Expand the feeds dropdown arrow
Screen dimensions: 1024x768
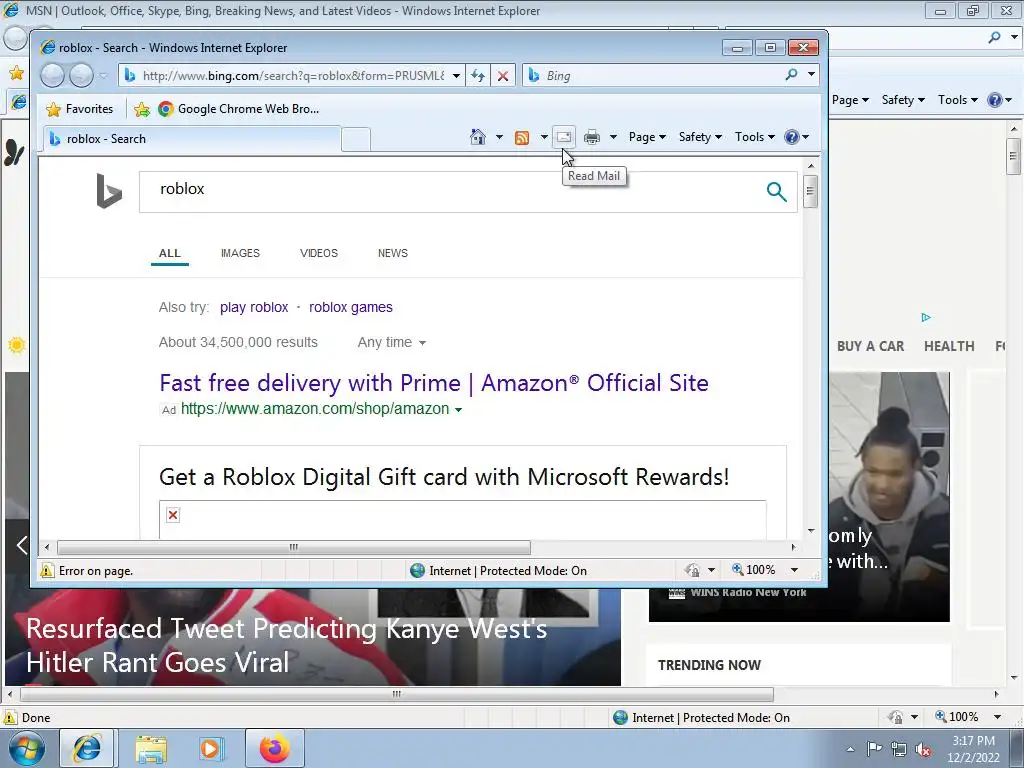pos(543,137)
